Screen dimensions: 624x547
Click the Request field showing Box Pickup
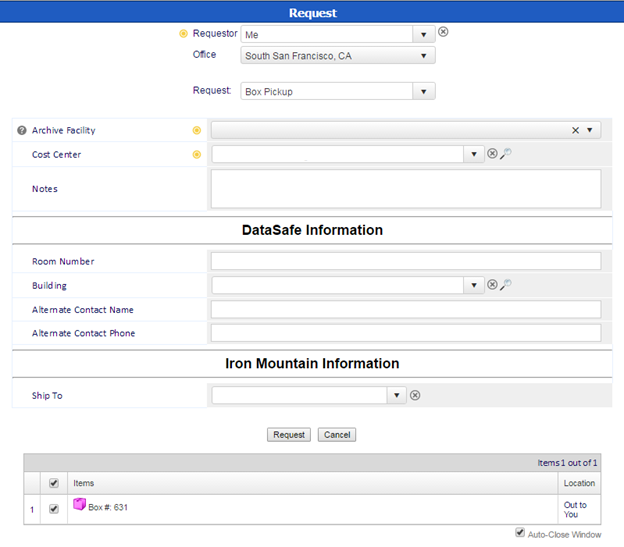pyautogui.click(x=327, y=91)
